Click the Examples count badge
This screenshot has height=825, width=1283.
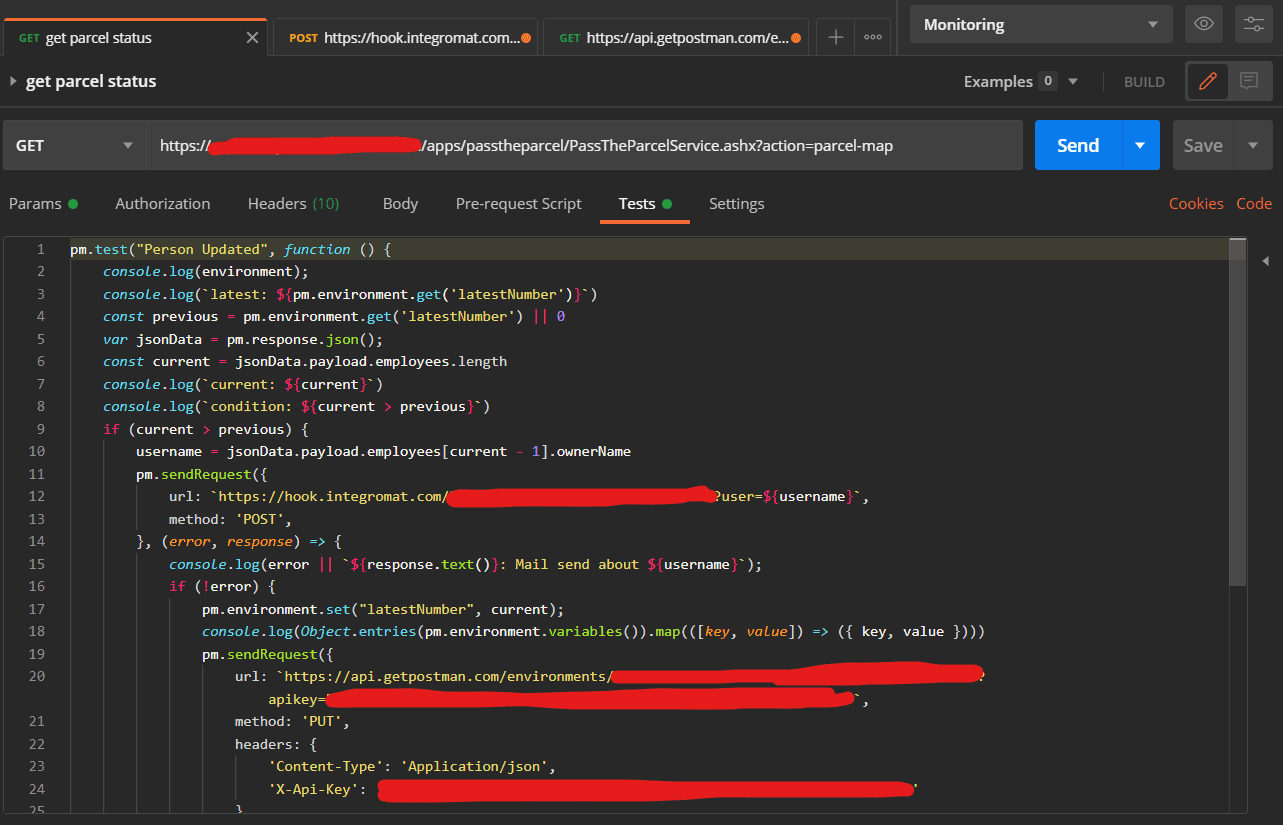(1048, 82)
